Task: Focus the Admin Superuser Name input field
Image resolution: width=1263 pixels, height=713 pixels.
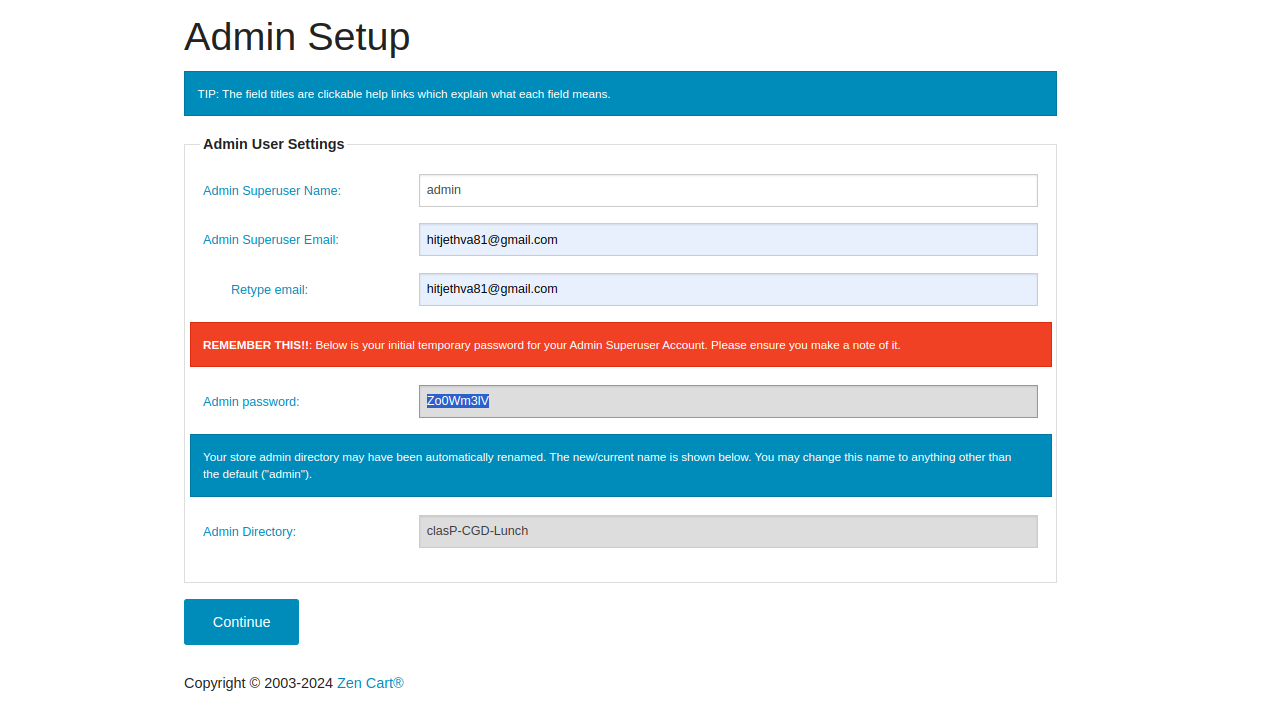Action: pos(727,191)
